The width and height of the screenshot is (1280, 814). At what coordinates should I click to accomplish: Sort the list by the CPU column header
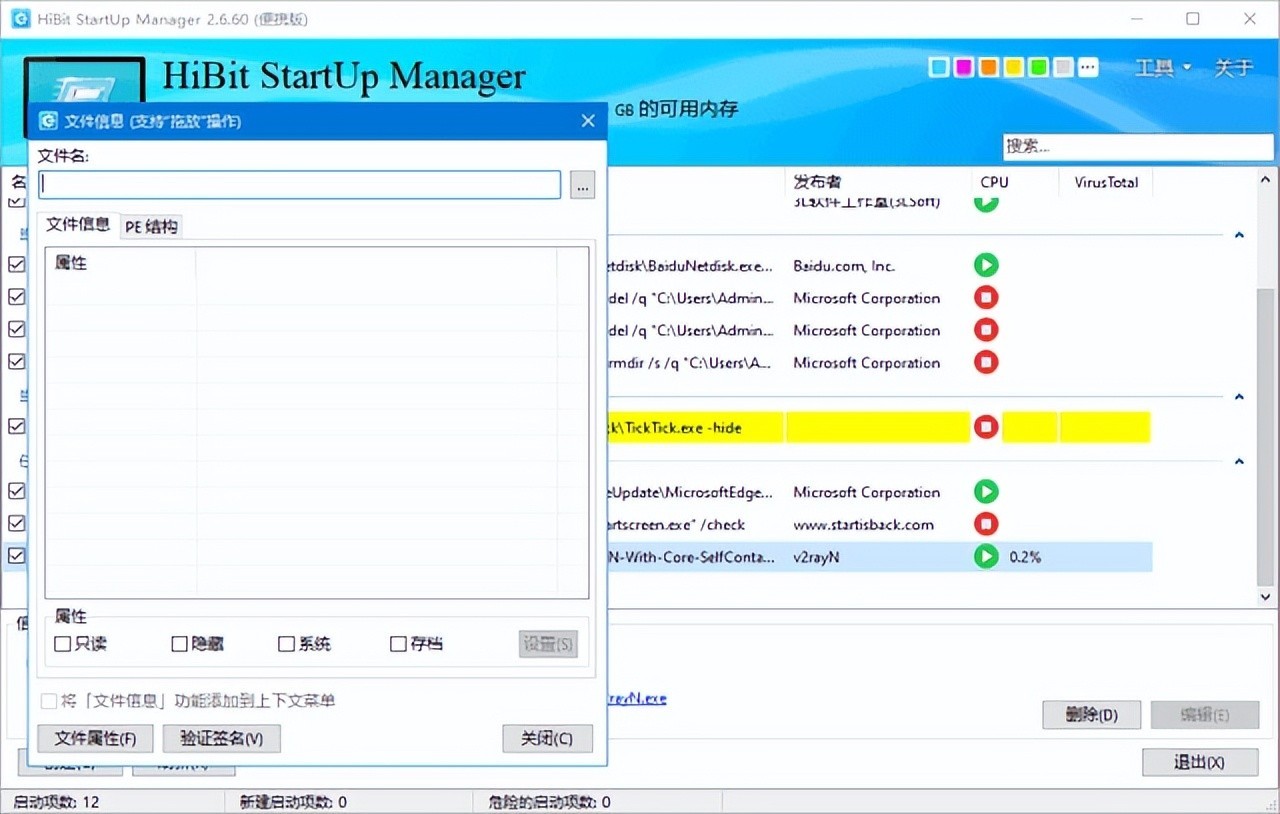point(1014,182)
